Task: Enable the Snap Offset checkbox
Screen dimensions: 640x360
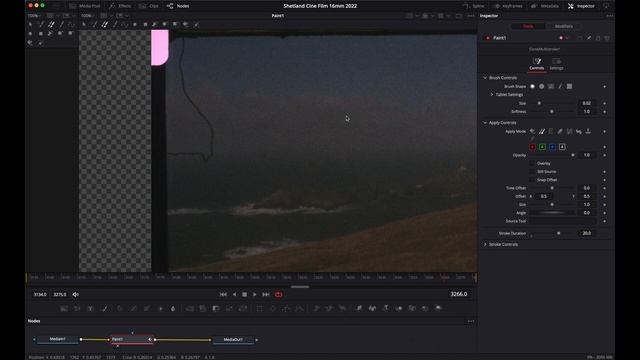Action: coord(532,180)
